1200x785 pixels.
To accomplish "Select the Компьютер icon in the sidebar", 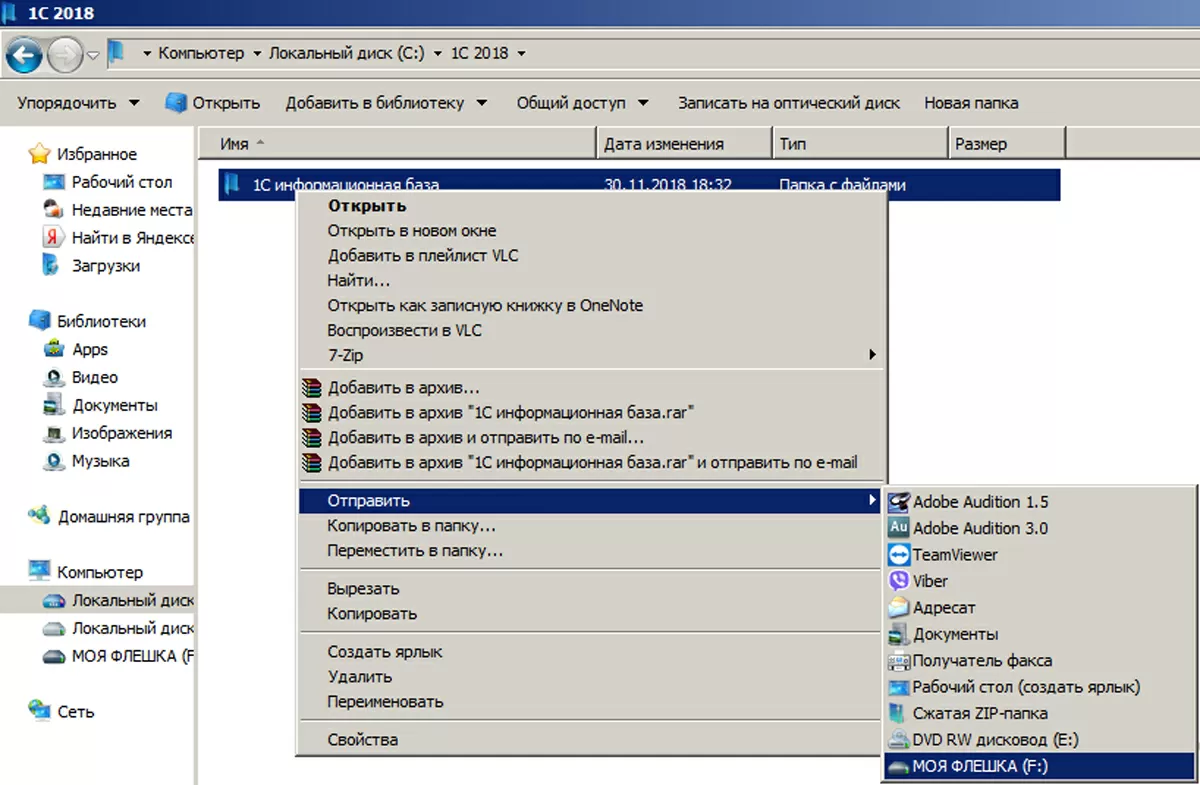I will coord(39,572).
